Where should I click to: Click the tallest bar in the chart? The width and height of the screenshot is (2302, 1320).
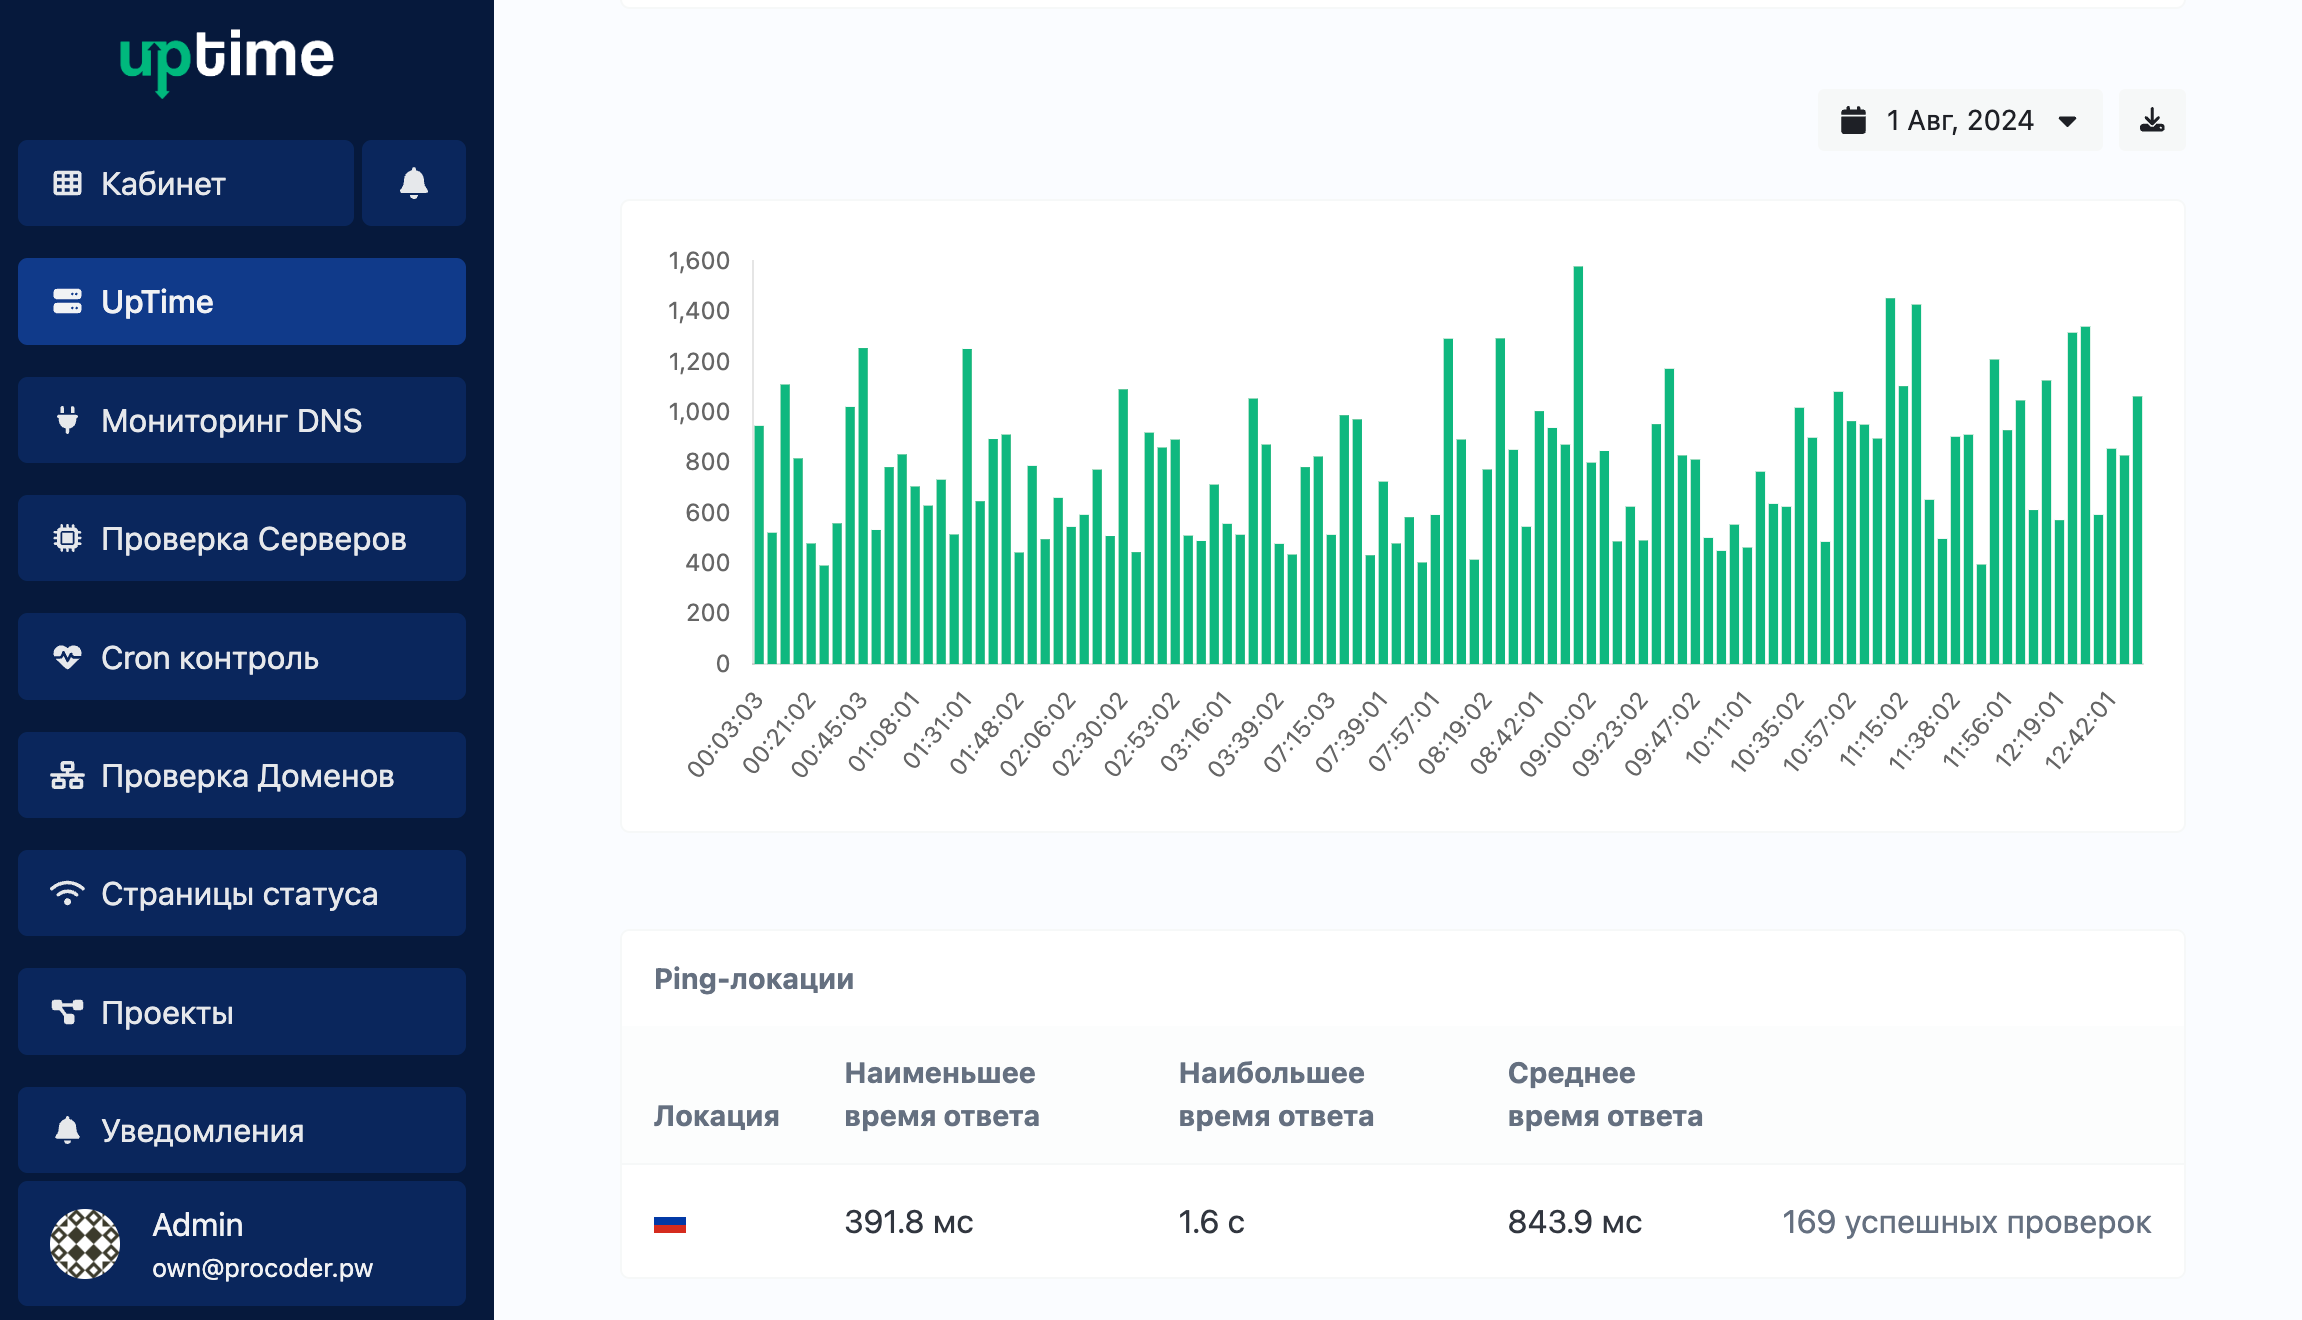1578,465
